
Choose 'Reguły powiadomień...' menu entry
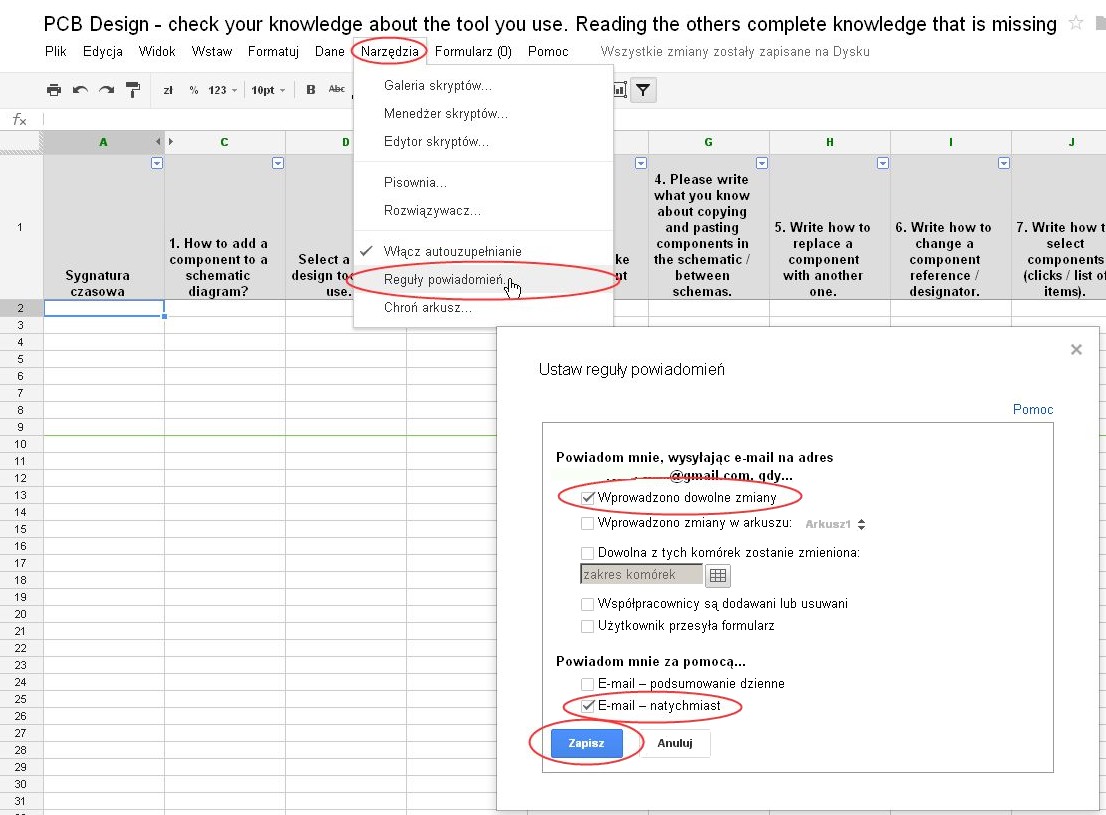click(x=483, y=279)
